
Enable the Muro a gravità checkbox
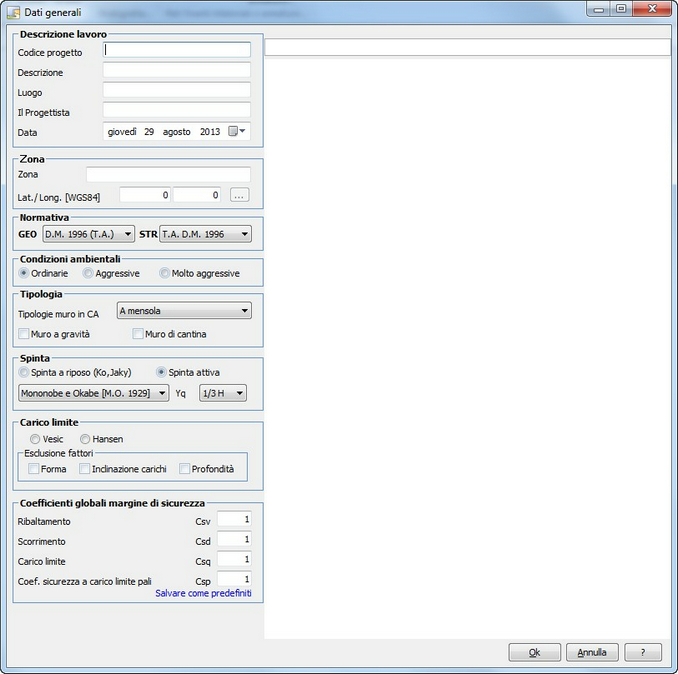[25, 334]
